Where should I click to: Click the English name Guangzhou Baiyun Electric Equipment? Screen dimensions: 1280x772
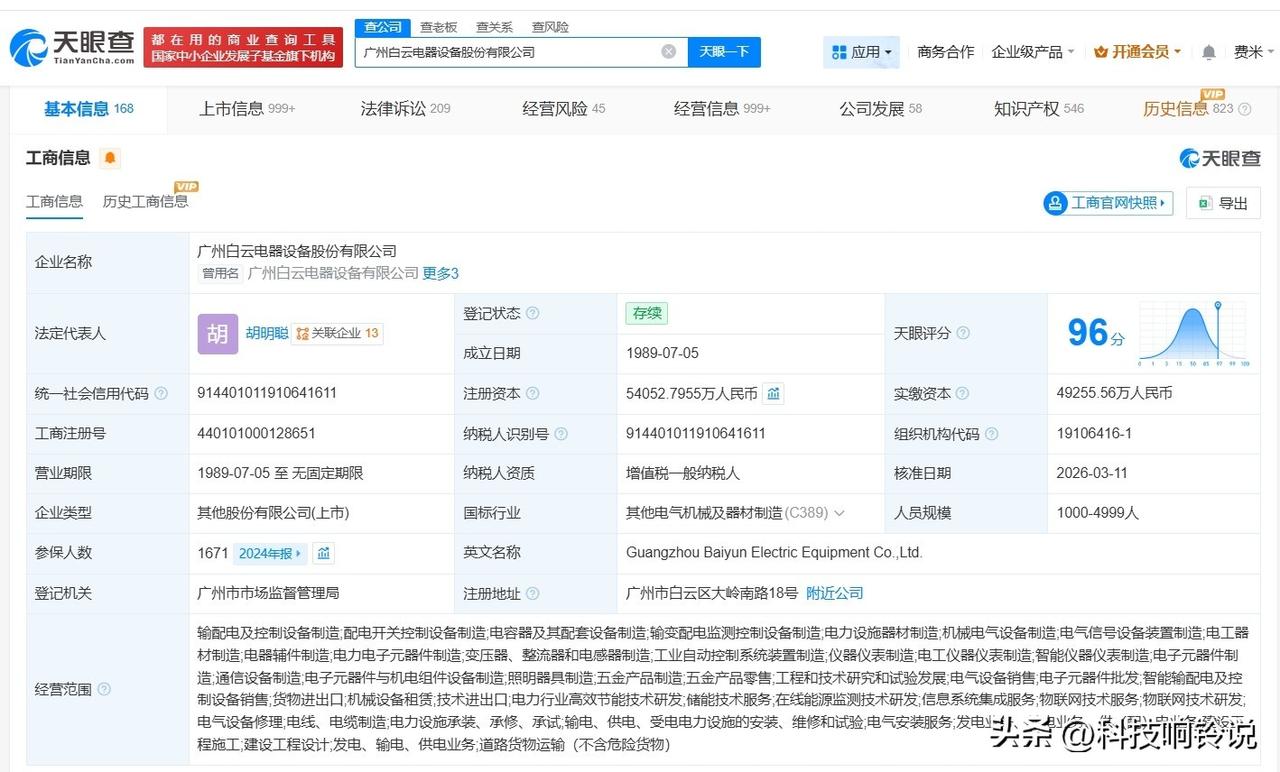point(774,553)
